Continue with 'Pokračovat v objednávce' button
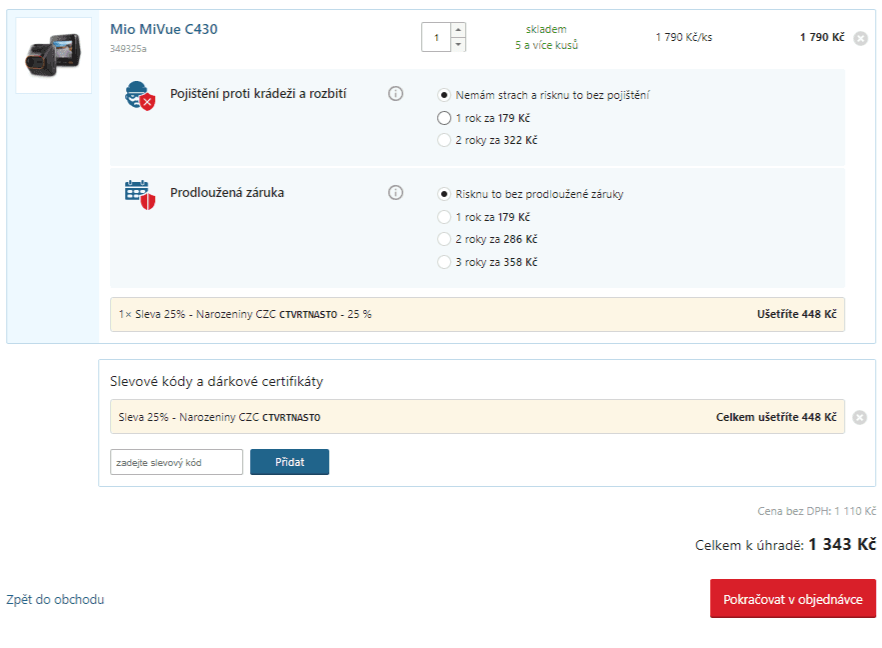Screen dimensions: 882x648 [793, 599]
